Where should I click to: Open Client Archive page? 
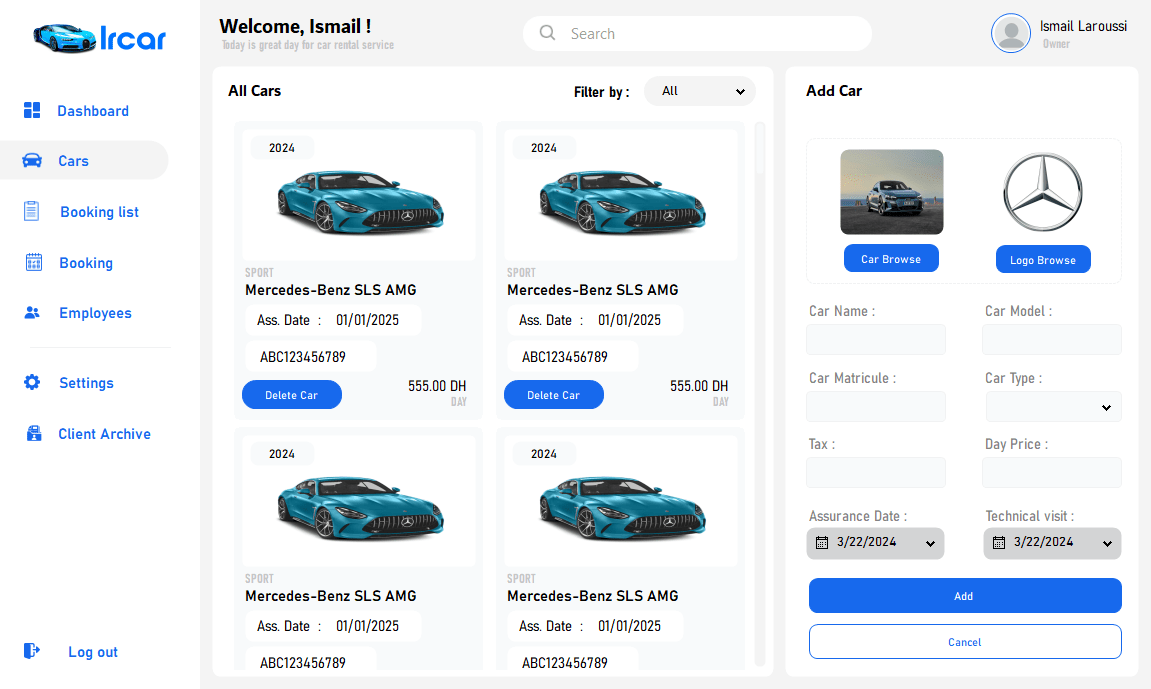point(104,434)
